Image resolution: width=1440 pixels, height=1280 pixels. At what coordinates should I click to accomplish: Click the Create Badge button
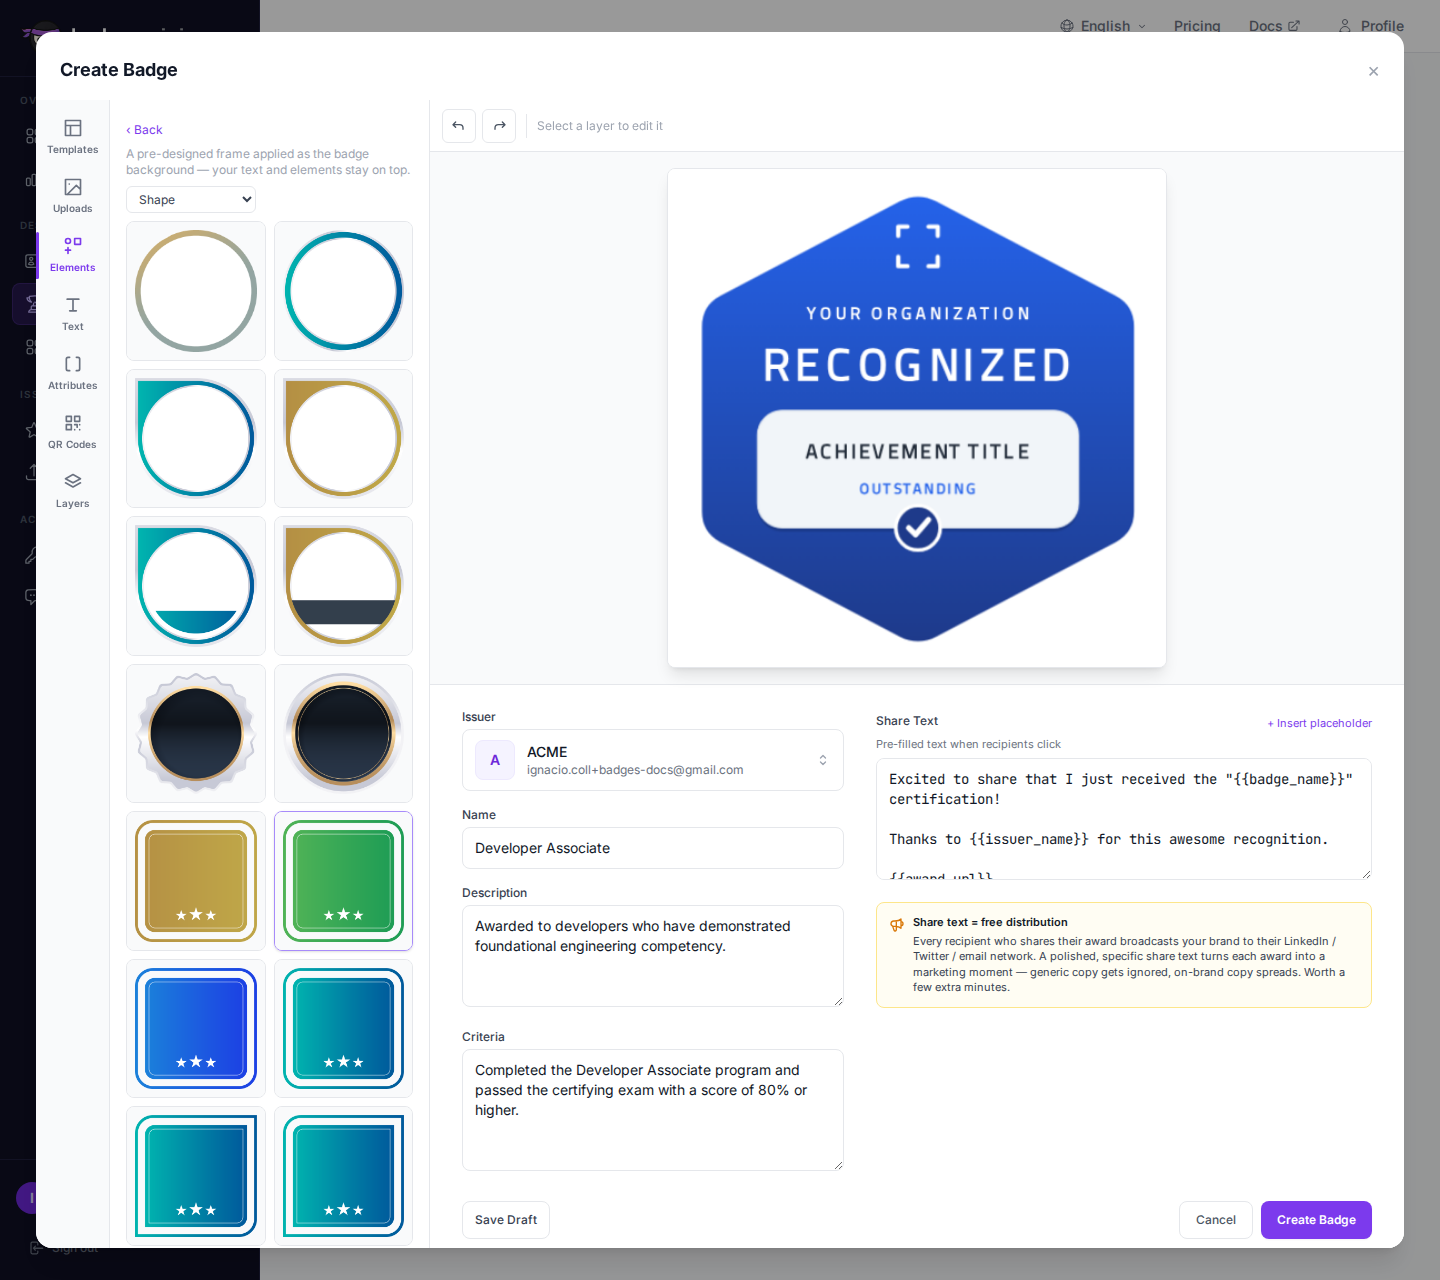(1316, 1220)
